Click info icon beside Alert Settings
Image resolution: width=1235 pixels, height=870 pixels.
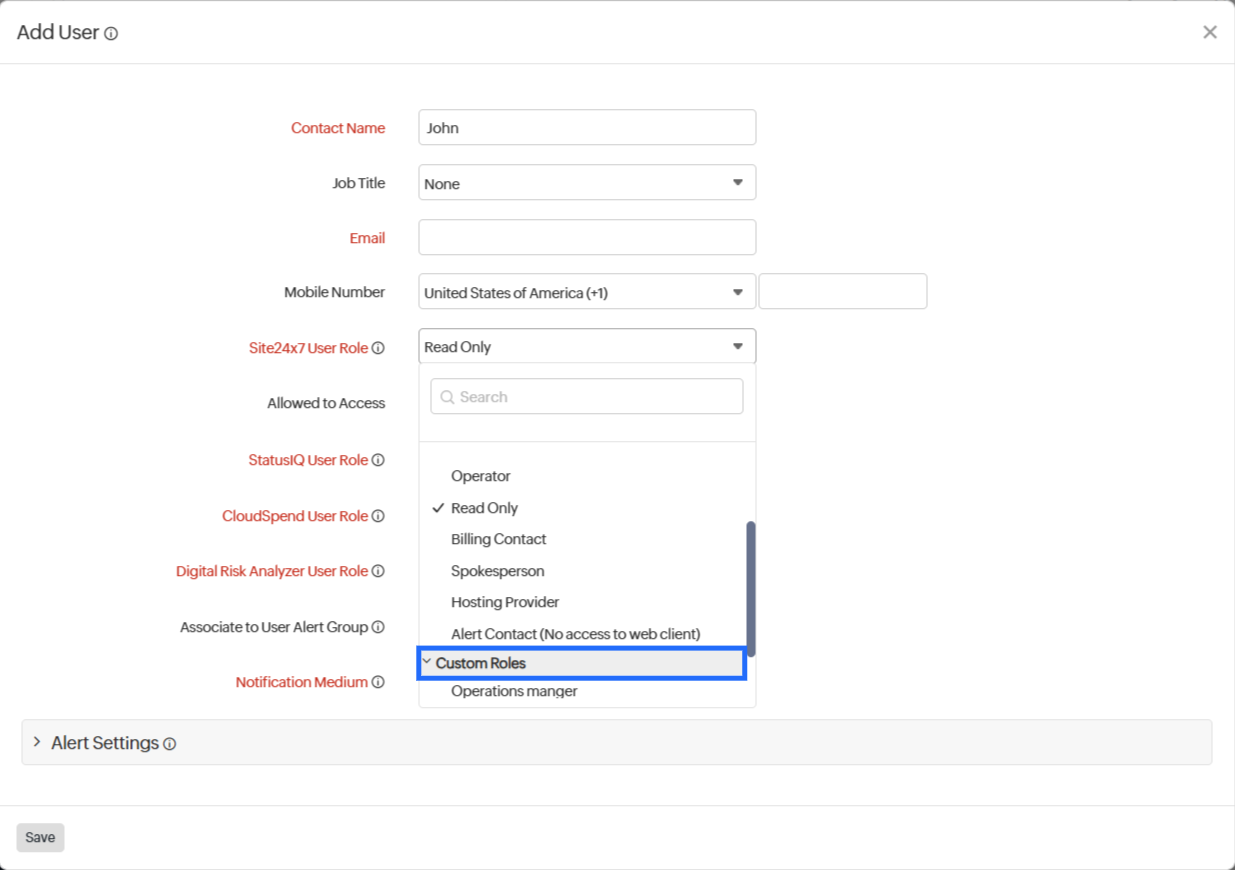point(170,744)
